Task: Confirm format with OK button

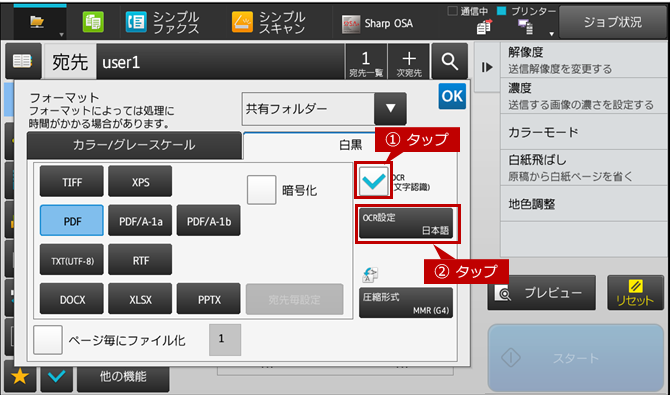Action: tap(452, 96)
